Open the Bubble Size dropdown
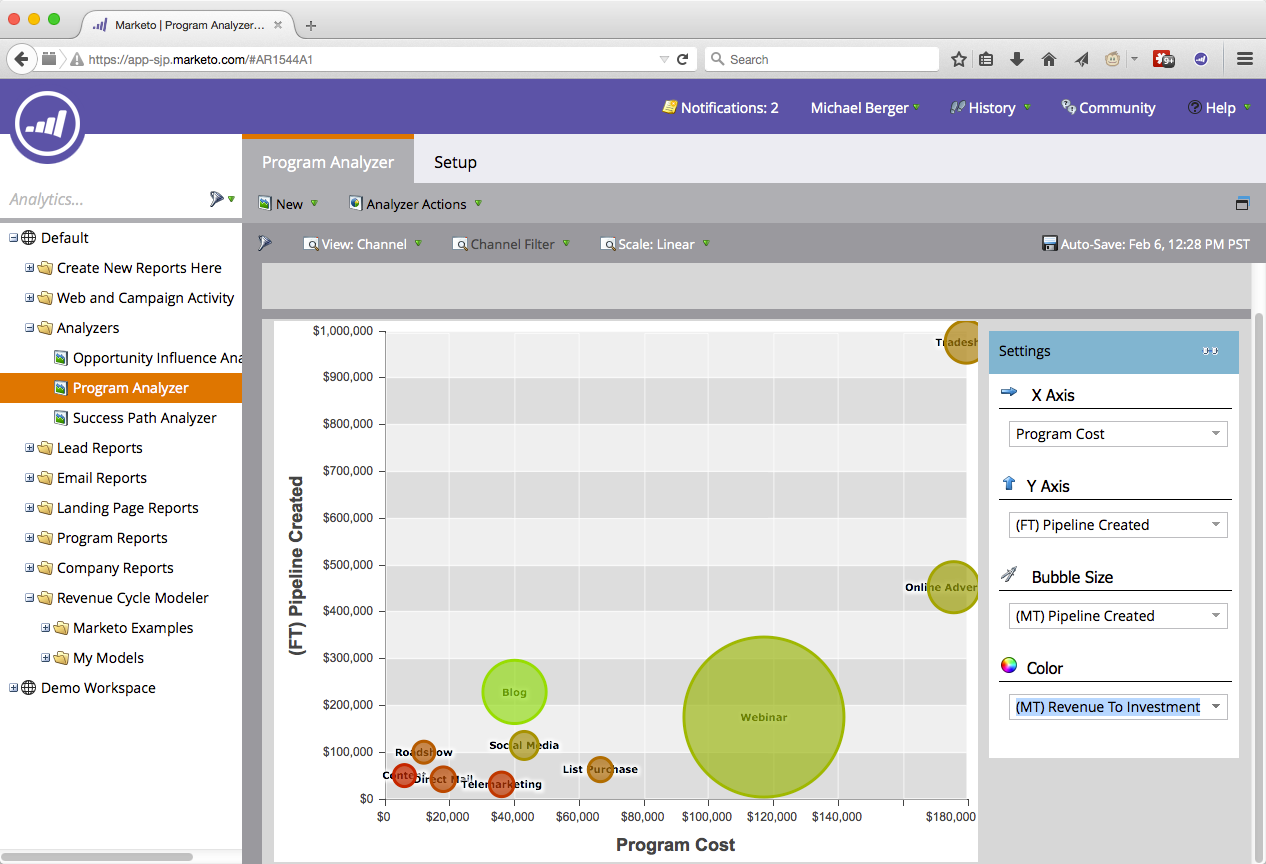The height and width of the screenshot is (864, 1266). tap(1117, 616)
